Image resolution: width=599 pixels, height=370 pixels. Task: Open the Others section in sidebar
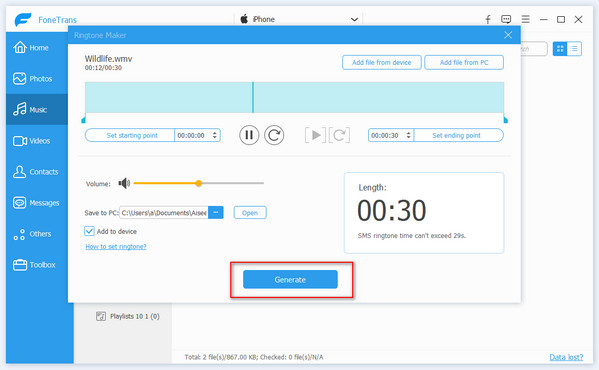tap(36, 234)
